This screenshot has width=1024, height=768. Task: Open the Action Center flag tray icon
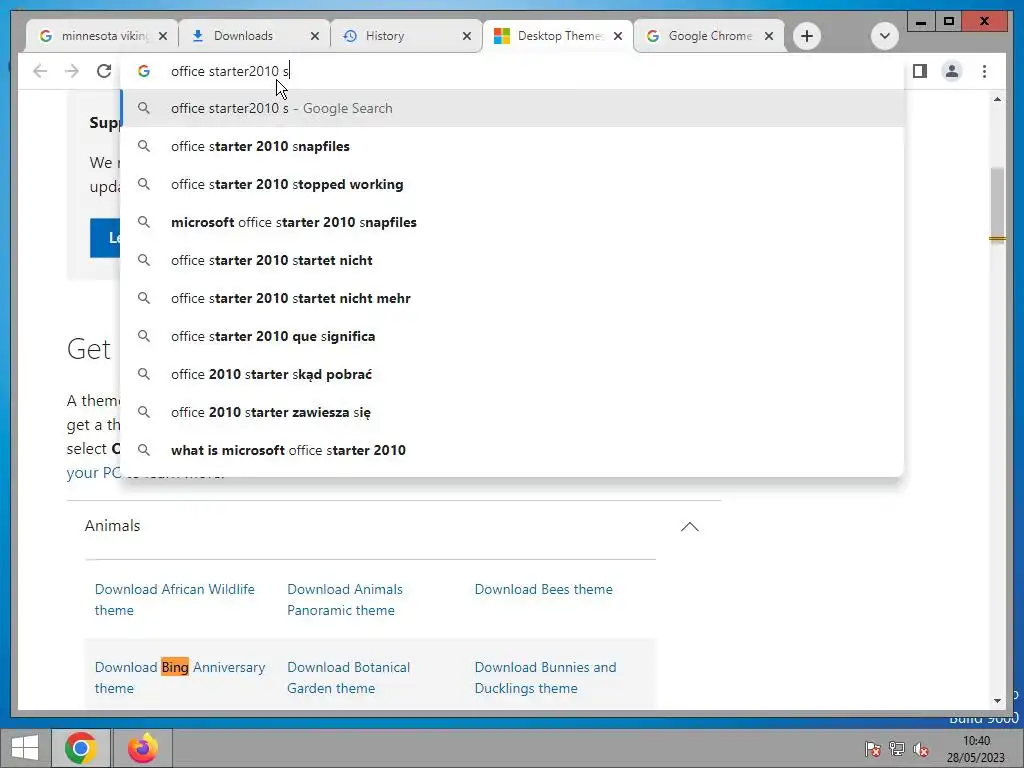click(x=872, y=749)
